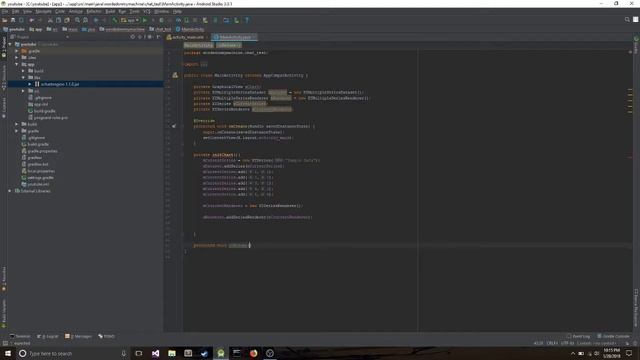640x360 pixels.
Task: Collapse the libs folder arrow
Action: (23, 77)
